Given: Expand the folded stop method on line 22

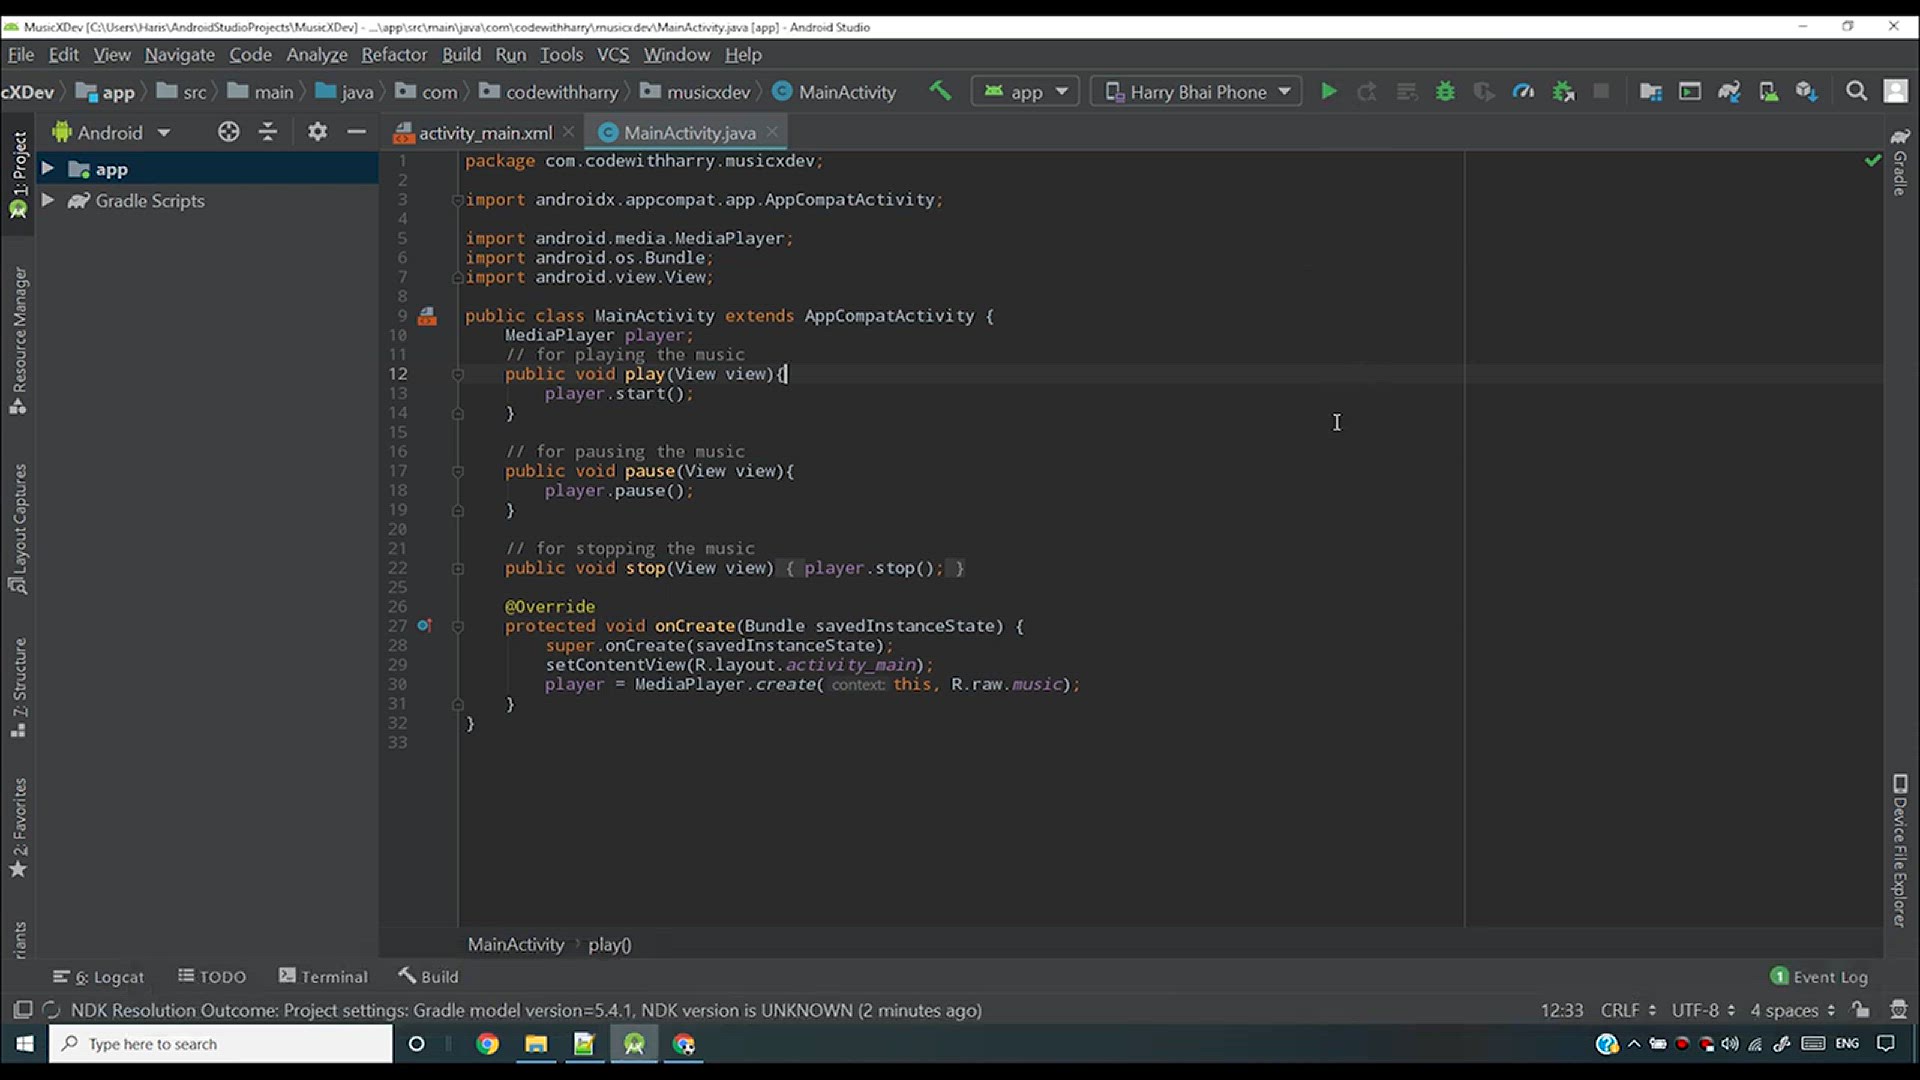Looking at the screenshot, I should pos(458,569).
